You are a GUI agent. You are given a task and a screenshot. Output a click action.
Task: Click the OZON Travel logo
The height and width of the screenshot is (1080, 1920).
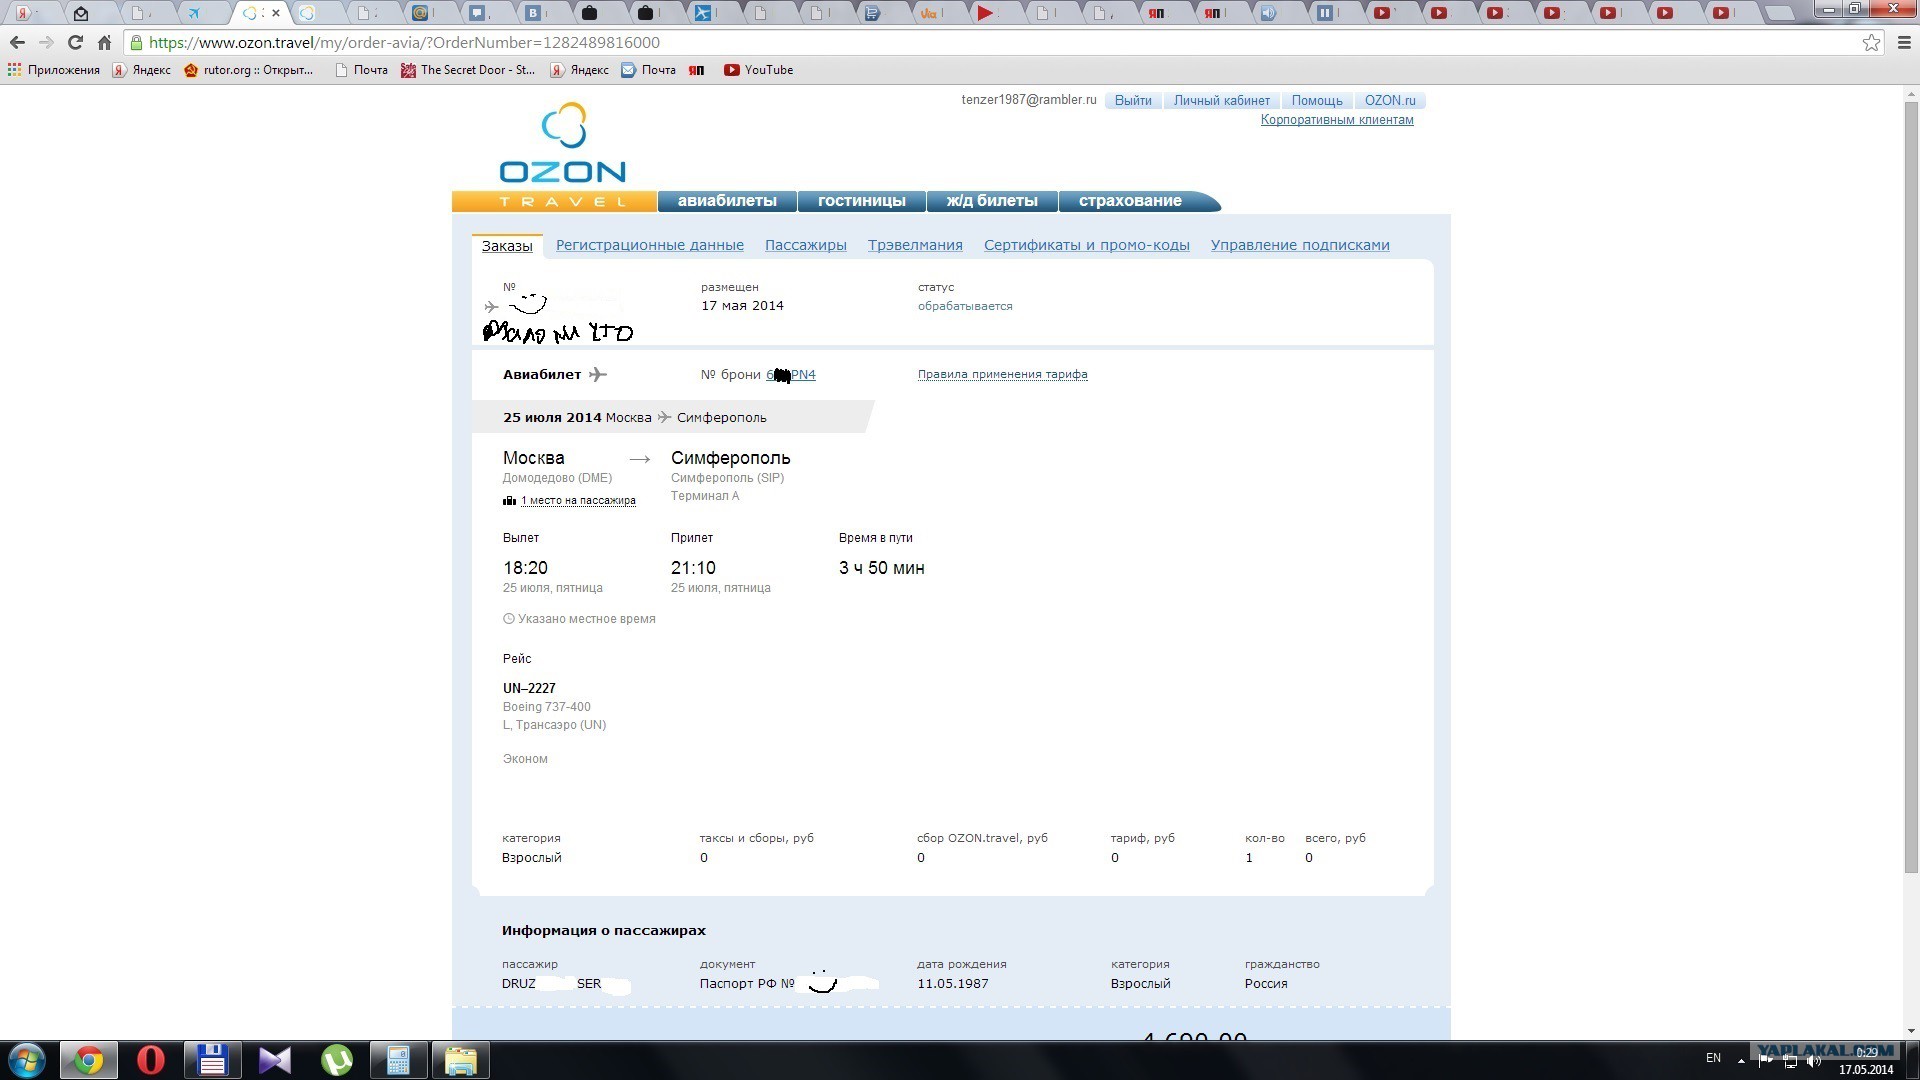coord(563,155)
